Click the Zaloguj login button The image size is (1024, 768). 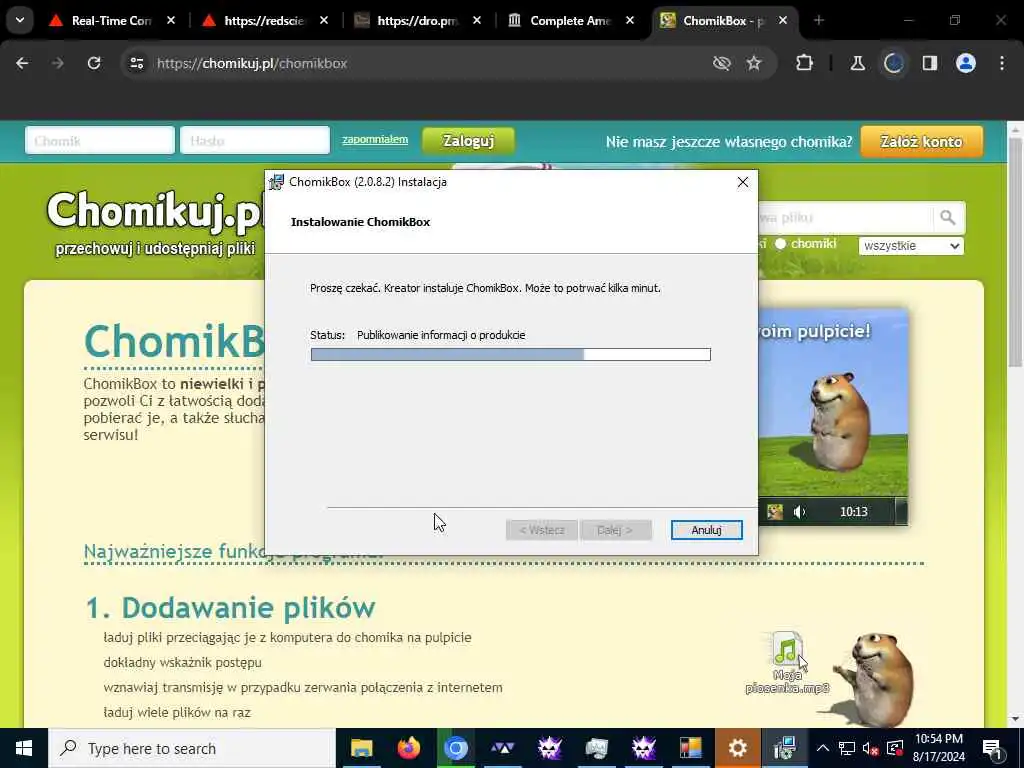[468, 141]
